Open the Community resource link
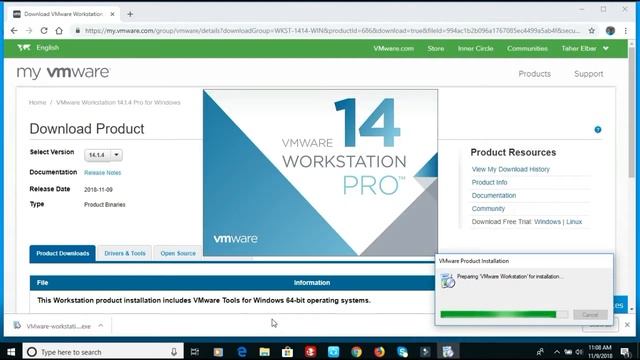640x360 pixels. pos(488,208)
